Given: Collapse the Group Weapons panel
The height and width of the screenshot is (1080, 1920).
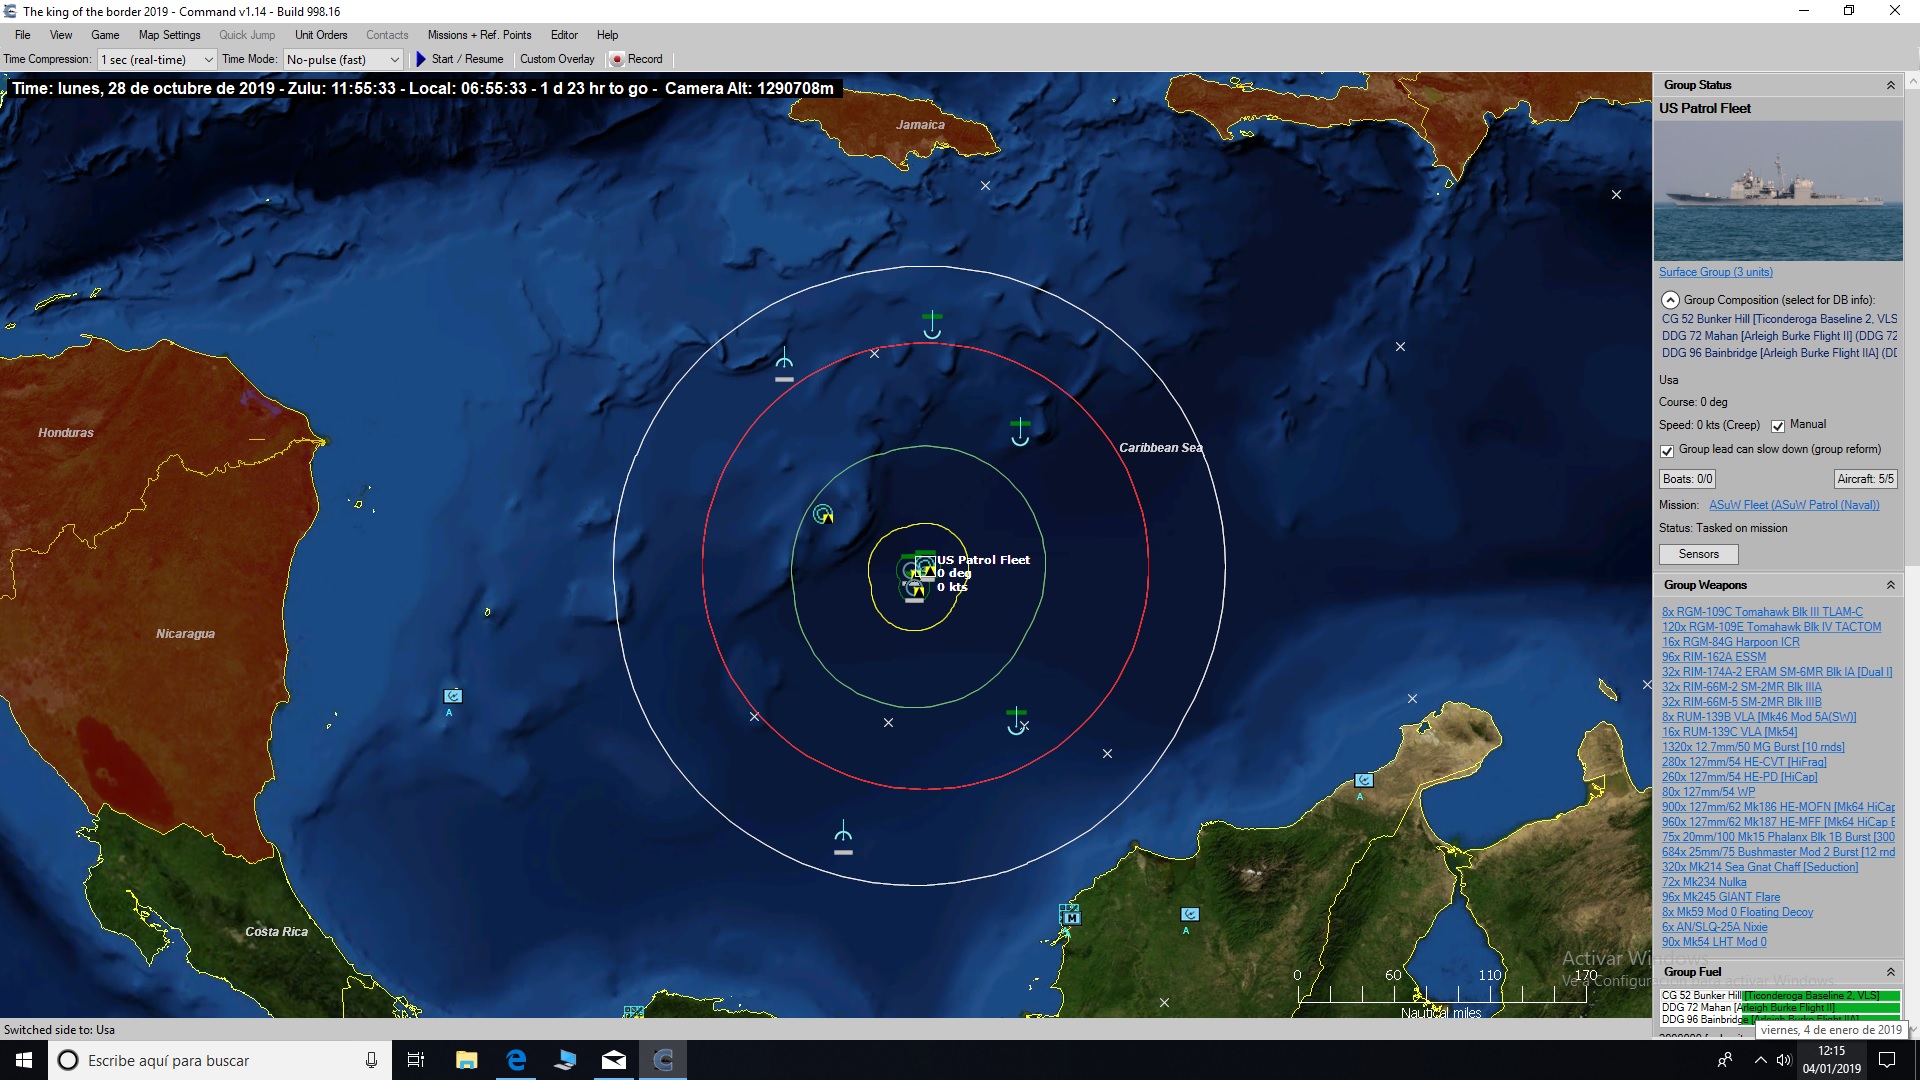Looking at the screenshot, I should (1890, 584).
